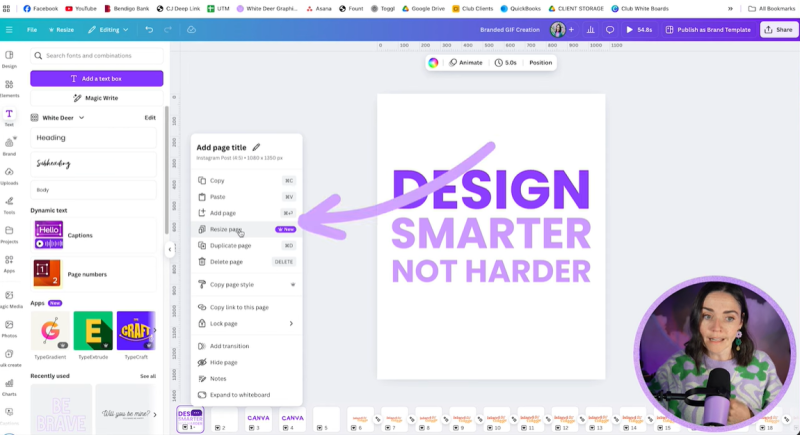Open the Apps panel in sidebar

click(9, 264)
